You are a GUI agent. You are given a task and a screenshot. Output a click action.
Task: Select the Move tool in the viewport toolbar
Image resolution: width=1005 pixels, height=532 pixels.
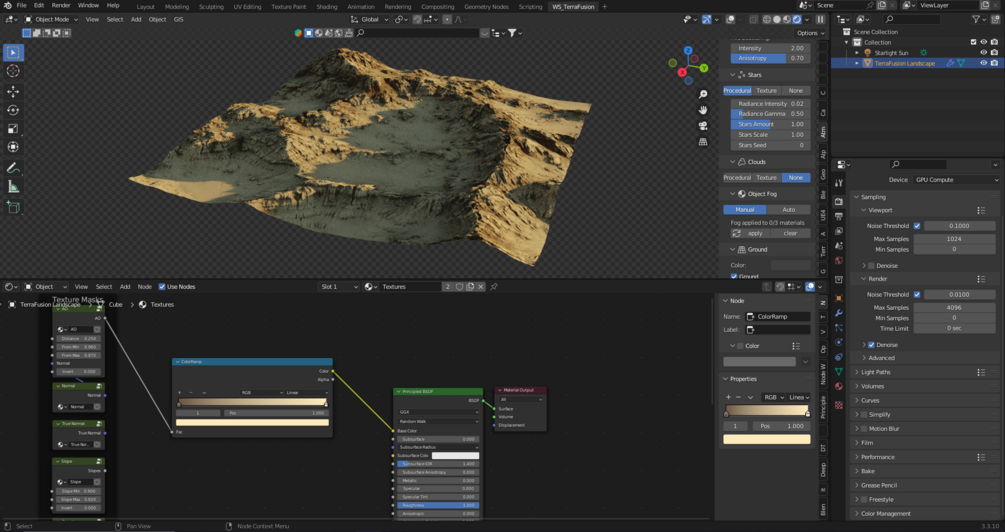[13, 91]
